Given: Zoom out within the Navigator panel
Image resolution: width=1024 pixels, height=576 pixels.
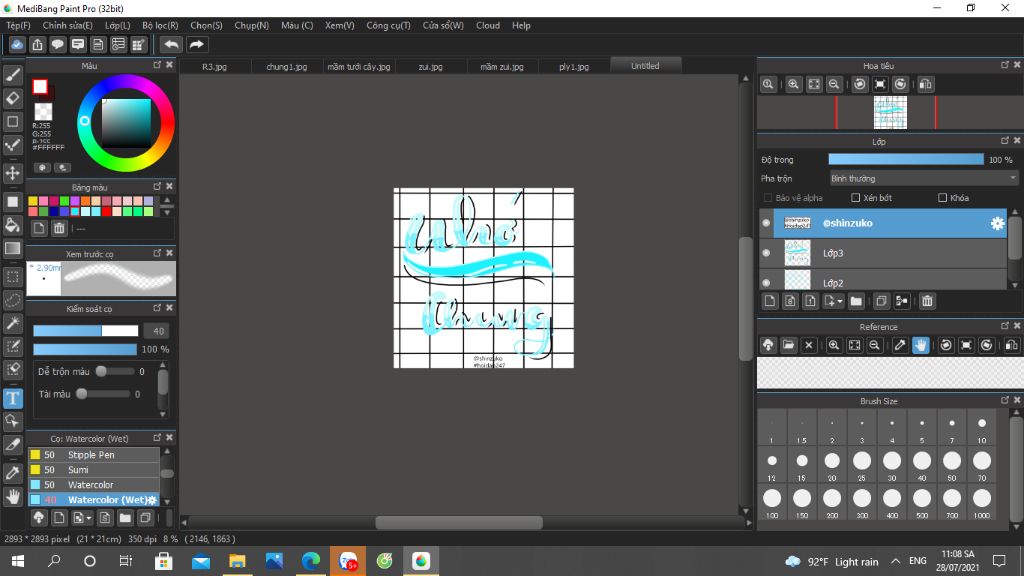Looking at the screenshot, I should coord(834,84).
